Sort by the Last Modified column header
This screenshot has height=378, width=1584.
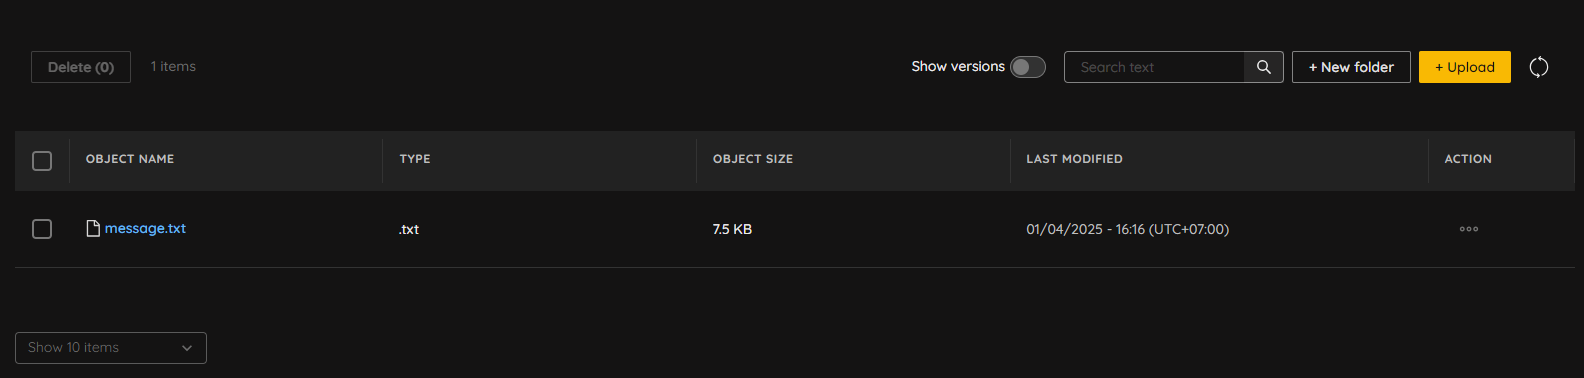1074,159
